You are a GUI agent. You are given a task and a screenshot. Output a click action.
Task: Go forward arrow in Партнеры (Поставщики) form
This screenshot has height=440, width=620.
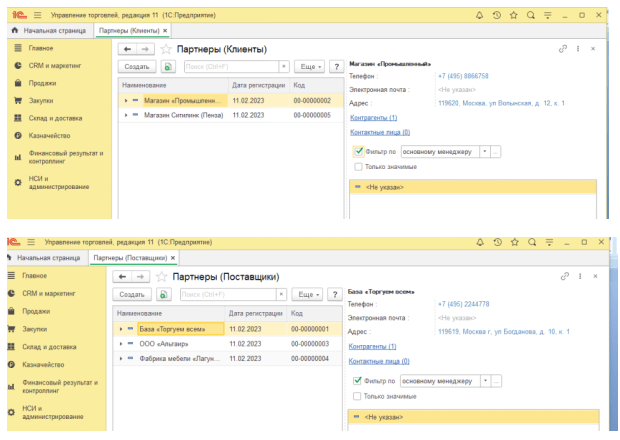(140, 277)
